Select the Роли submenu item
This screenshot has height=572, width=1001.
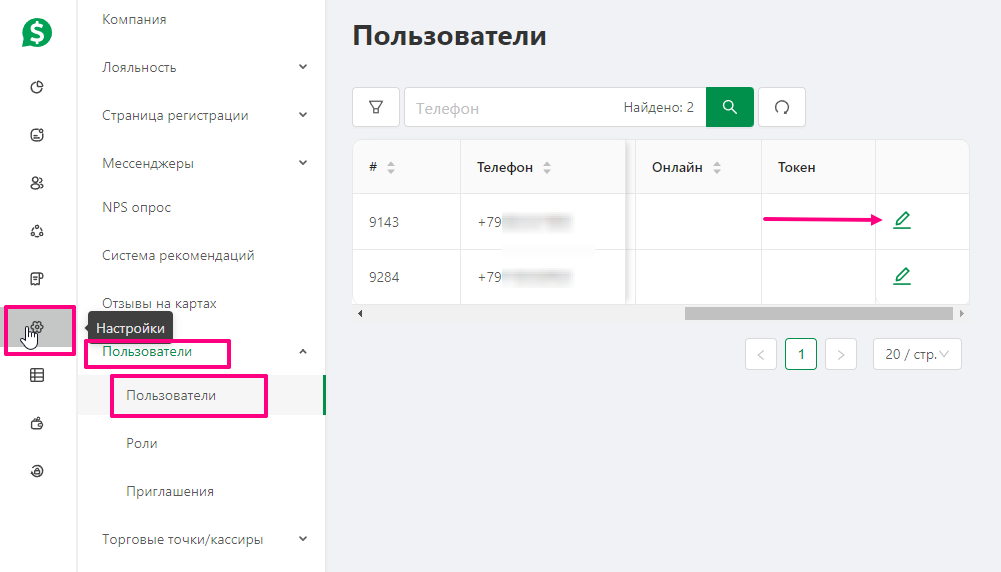[x=142, y=443]
